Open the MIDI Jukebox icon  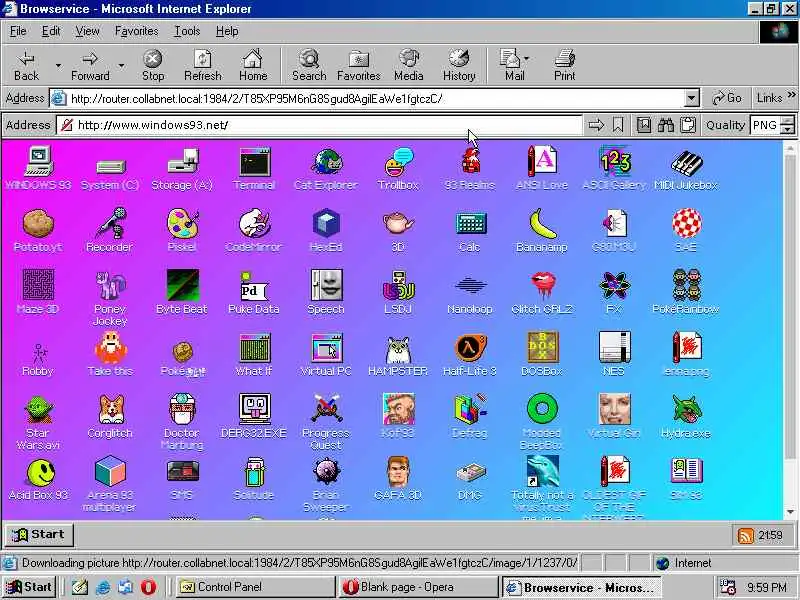coord(686,168)
